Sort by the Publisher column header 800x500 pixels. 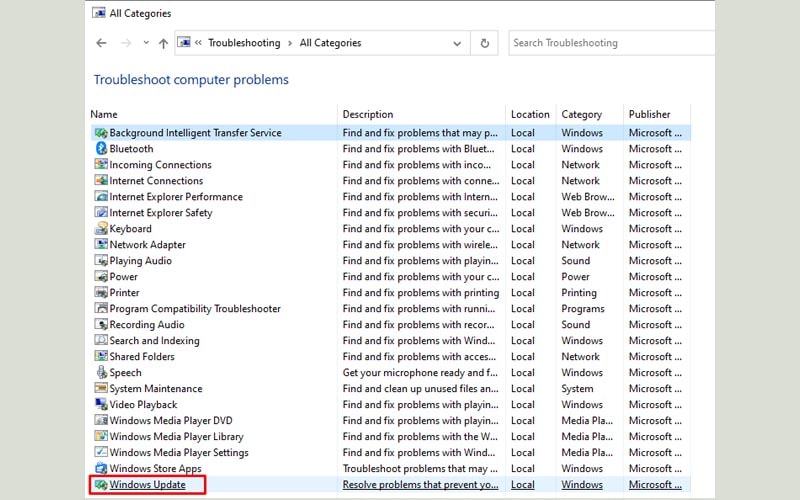click(649, 114)
